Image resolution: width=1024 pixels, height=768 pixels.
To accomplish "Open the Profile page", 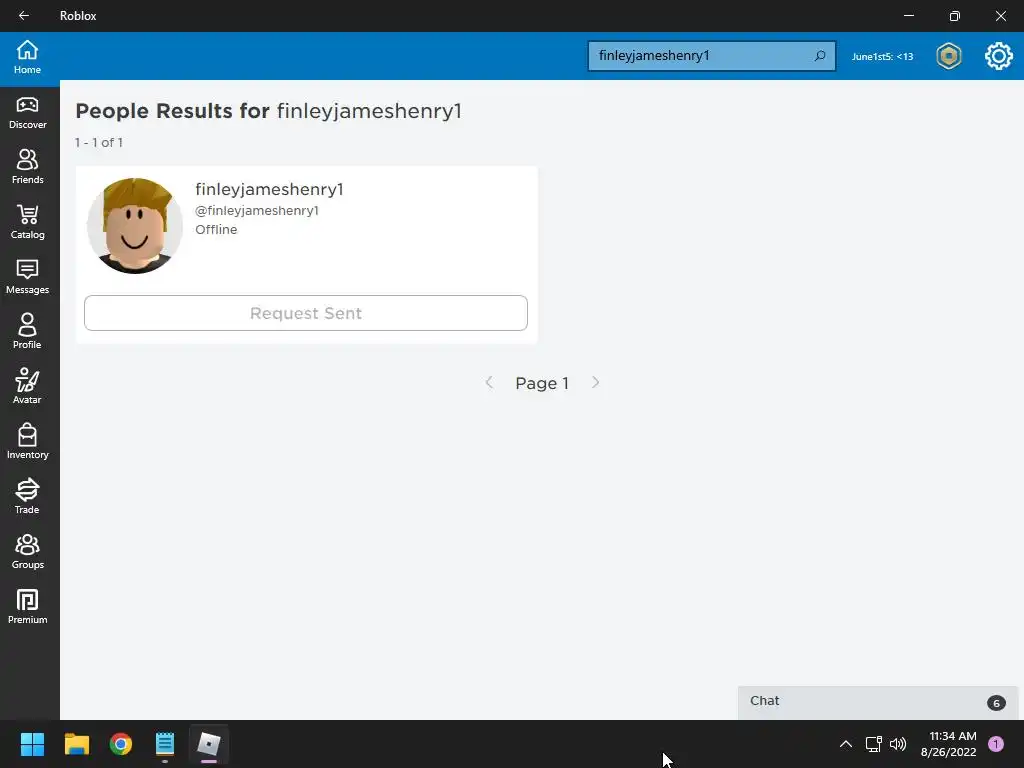I will 27,332.
